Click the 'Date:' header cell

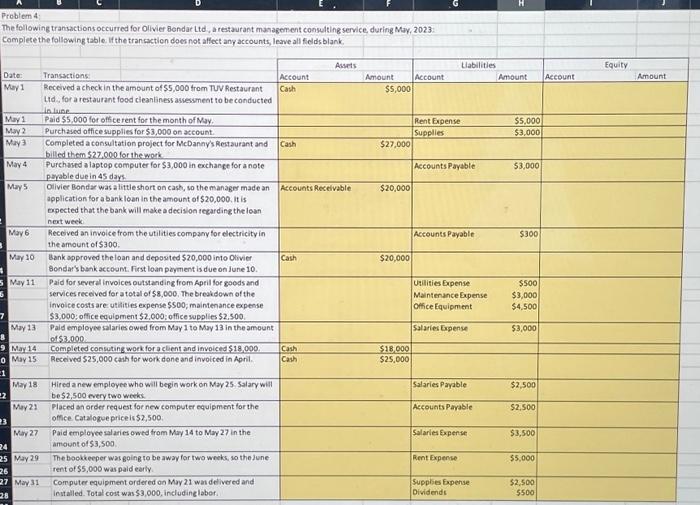click(x=12, y=75)
